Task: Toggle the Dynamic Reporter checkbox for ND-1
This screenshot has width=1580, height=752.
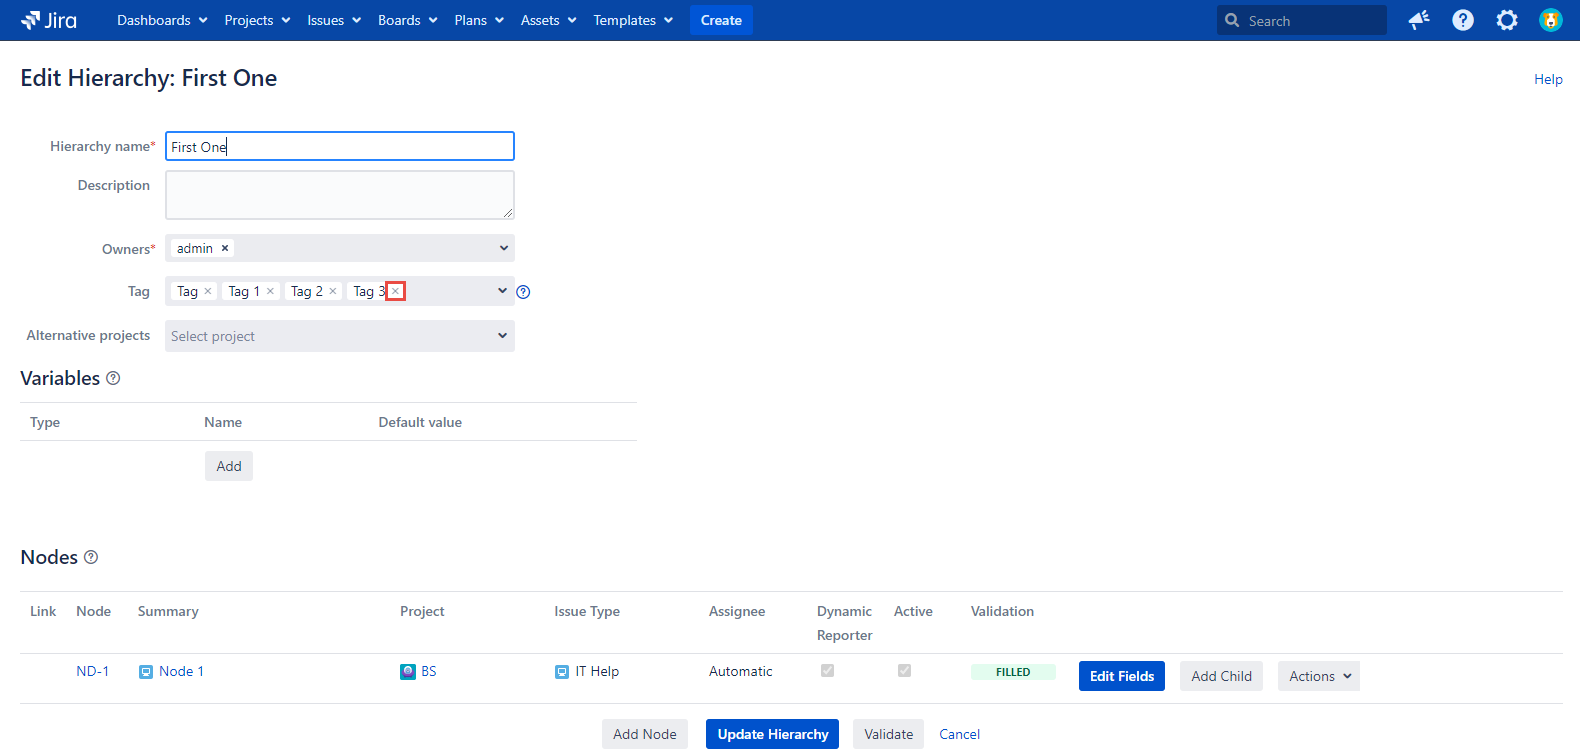Action: [827, 671]
